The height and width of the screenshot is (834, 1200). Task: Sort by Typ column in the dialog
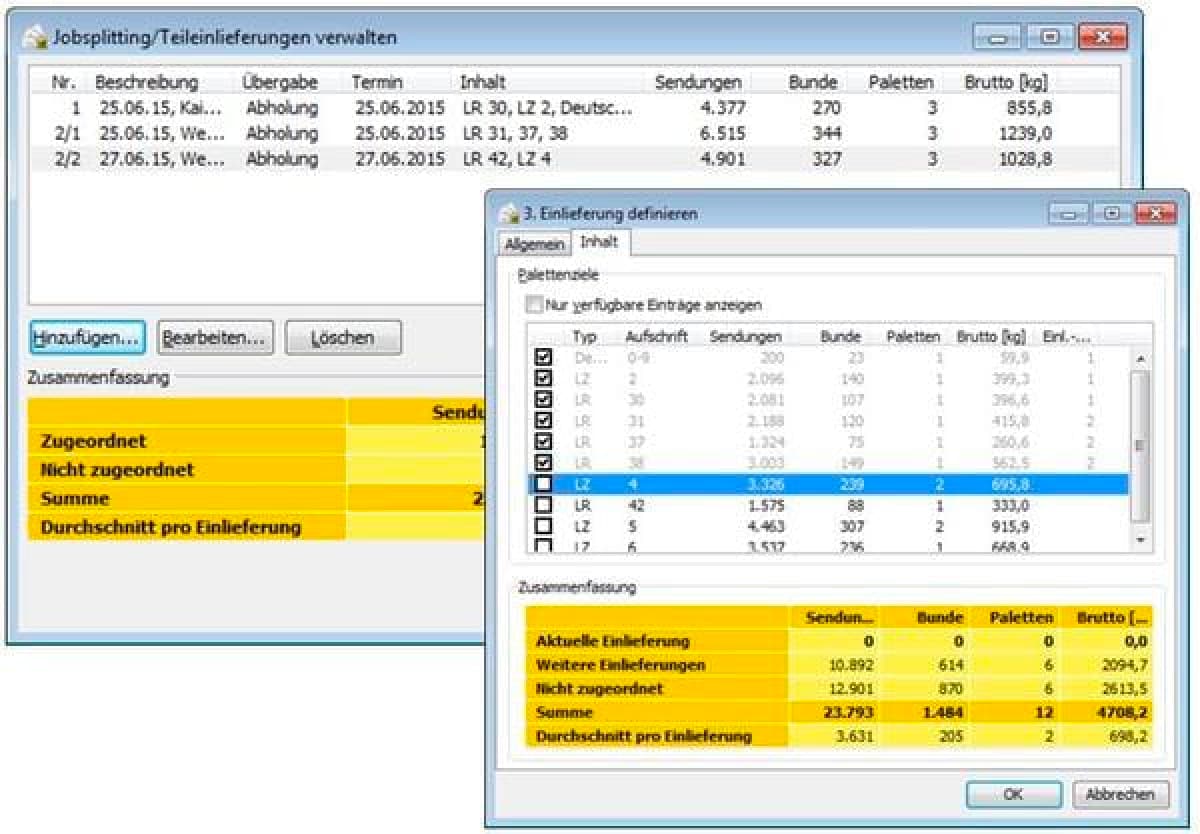(585, 337)
